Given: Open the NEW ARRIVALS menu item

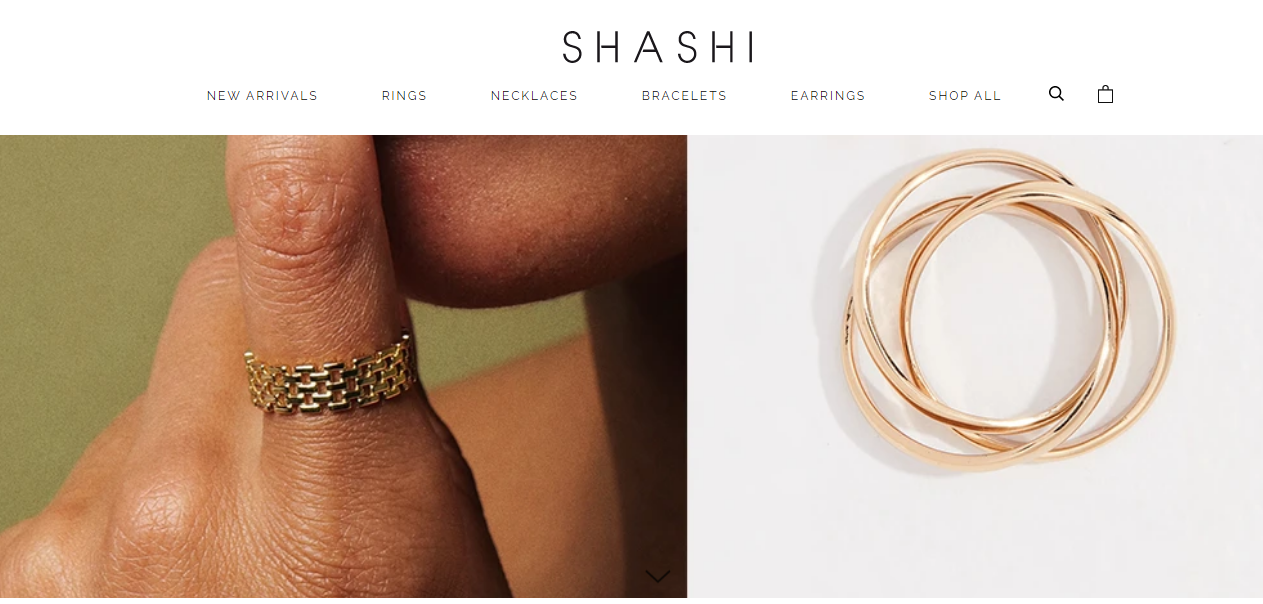Looking at the screenshot, I should click(262, 96).
